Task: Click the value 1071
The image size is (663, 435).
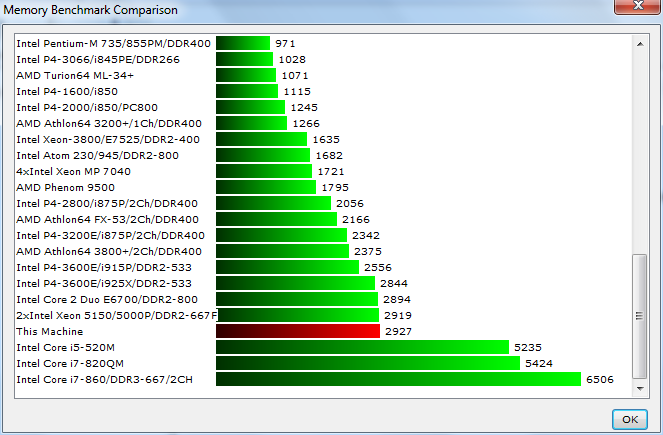Action: pyautogui.click(x=295, y=75)
